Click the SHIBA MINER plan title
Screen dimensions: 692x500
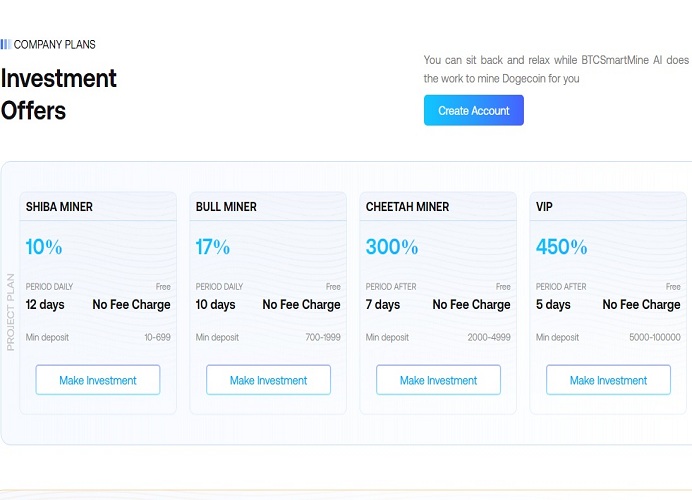tap(59, 207)
